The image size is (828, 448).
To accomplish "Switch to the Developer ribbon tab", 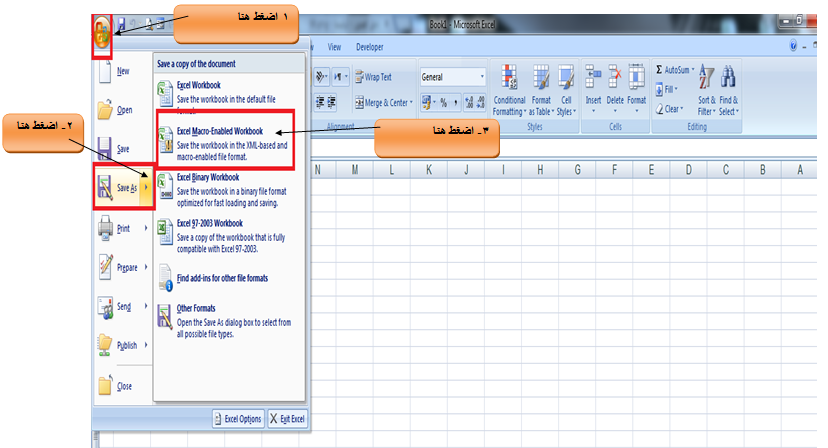I will coord(370,47).
